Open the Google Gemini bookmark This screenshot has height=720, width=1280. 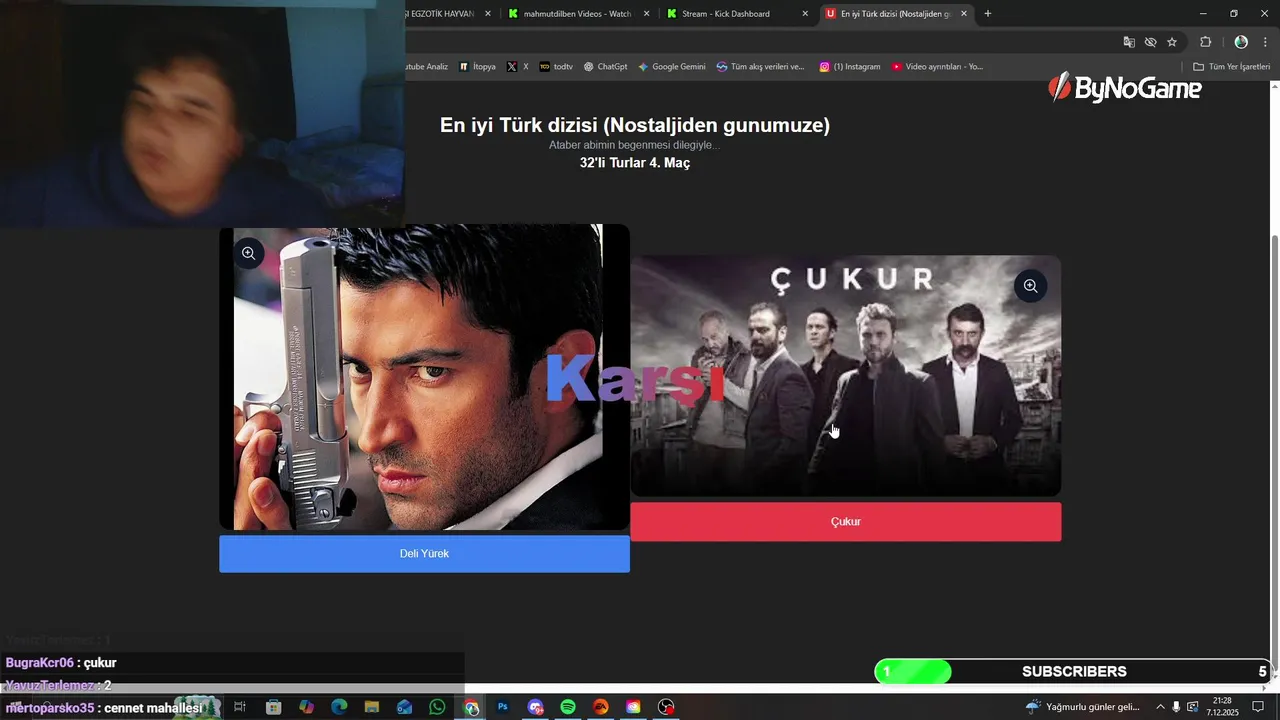coord(672,67)
